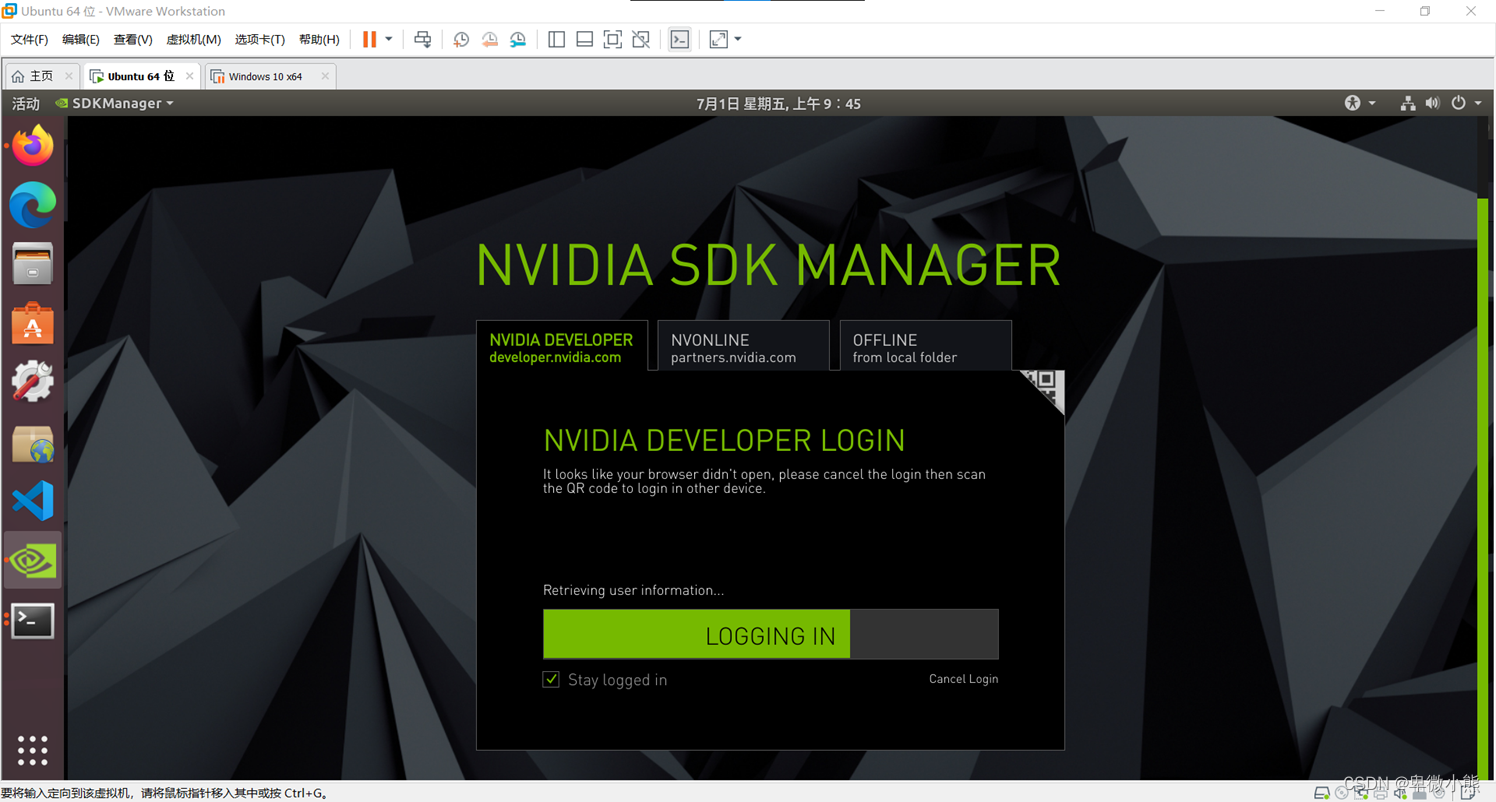Image resolution: width=1496 pixels, height=802 pixels.
Task: Click the network status icon
Action: pos(1407,103)
